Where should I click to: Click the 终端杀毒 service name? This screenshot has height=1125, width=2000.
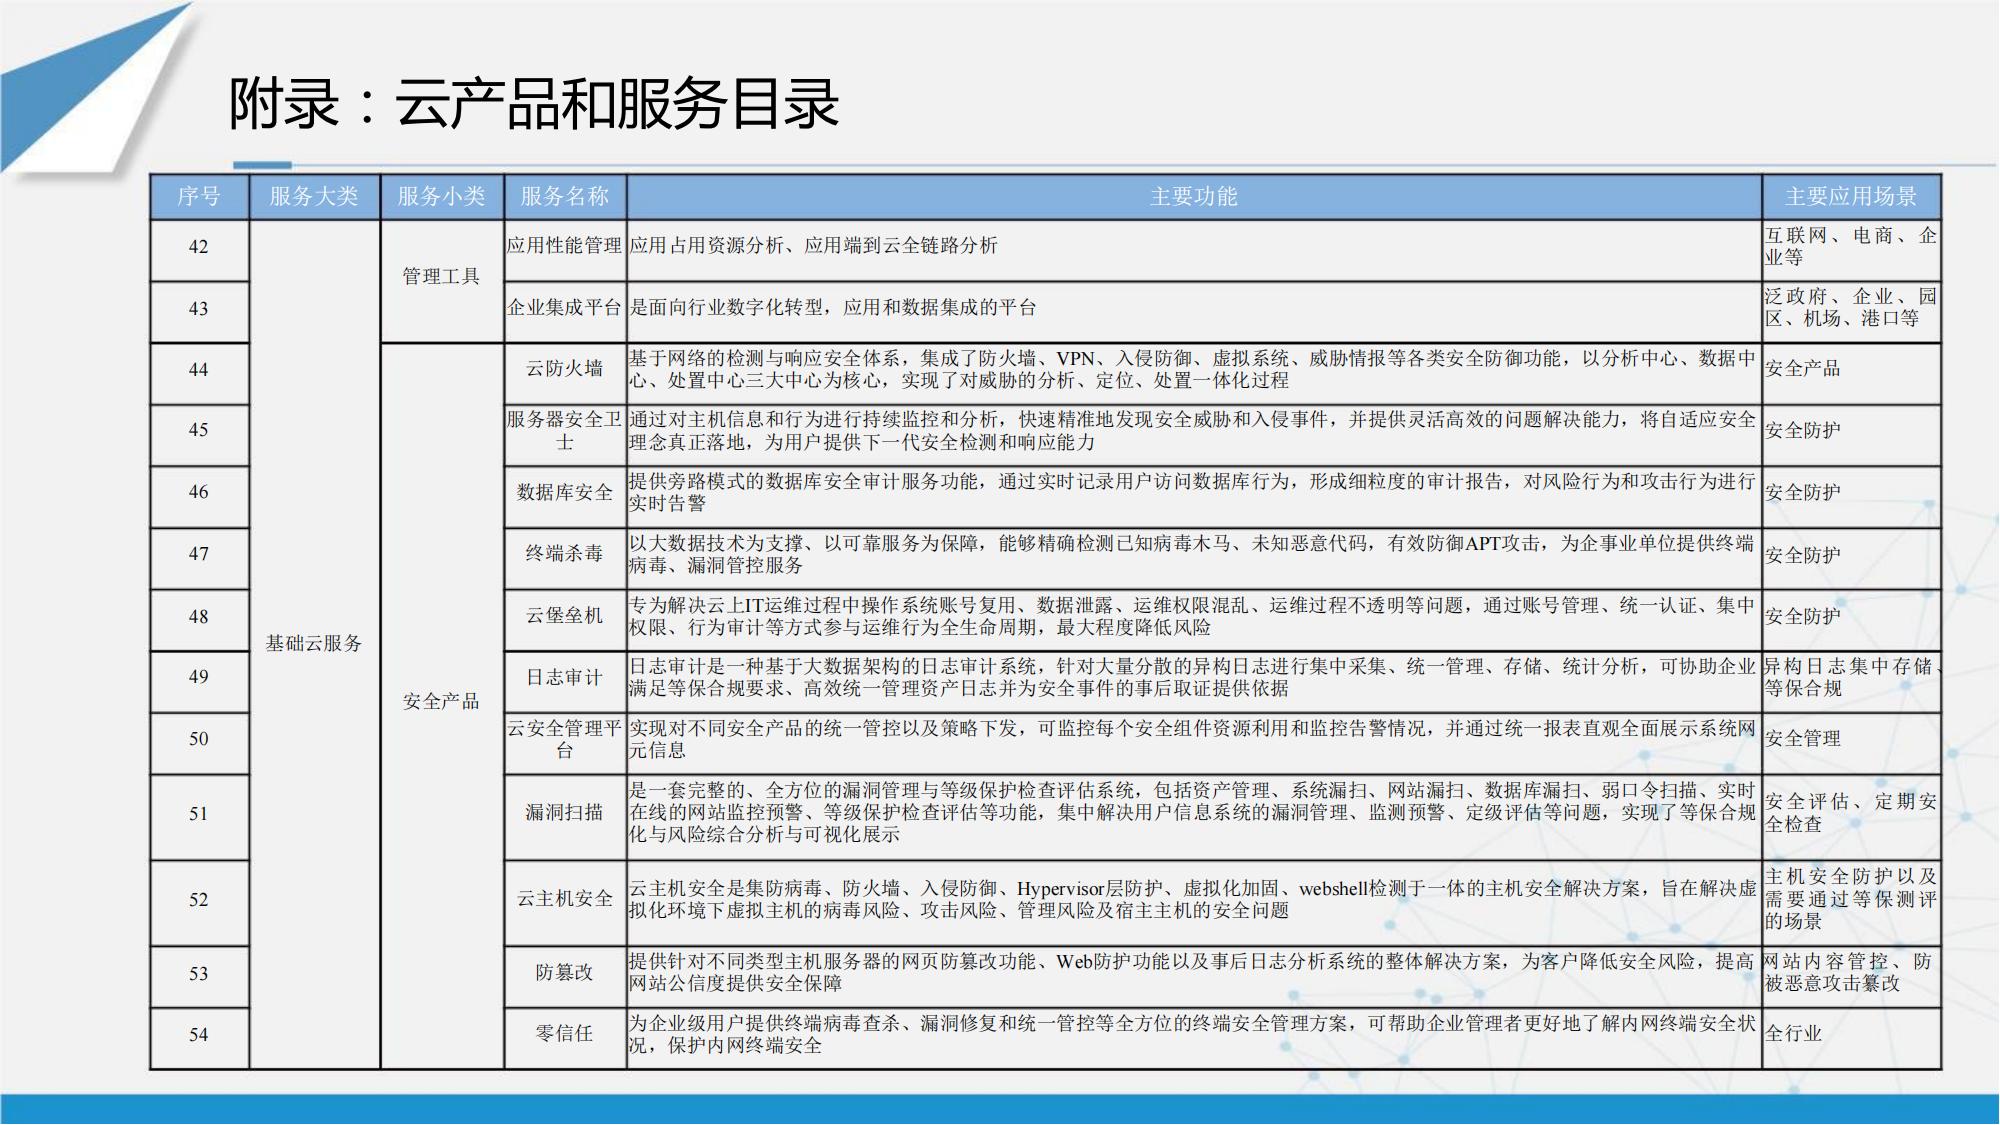point(565,554)
